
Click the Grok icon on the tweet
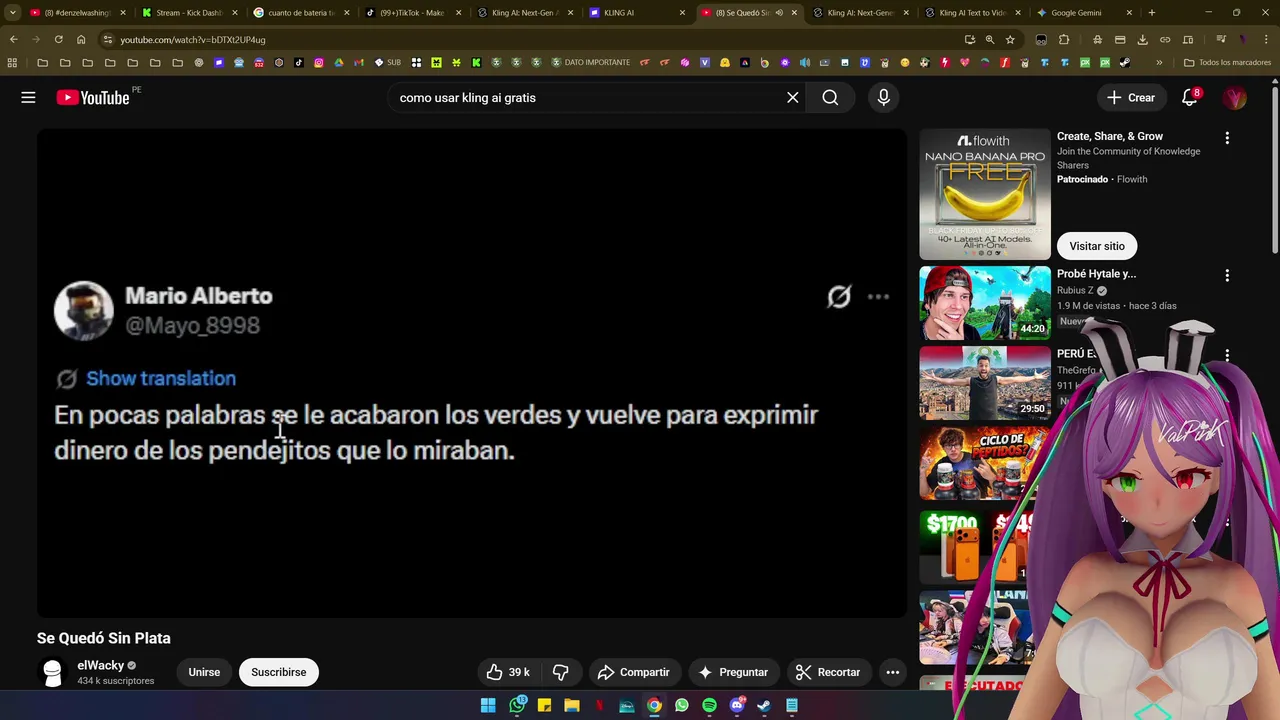(839, 296)
